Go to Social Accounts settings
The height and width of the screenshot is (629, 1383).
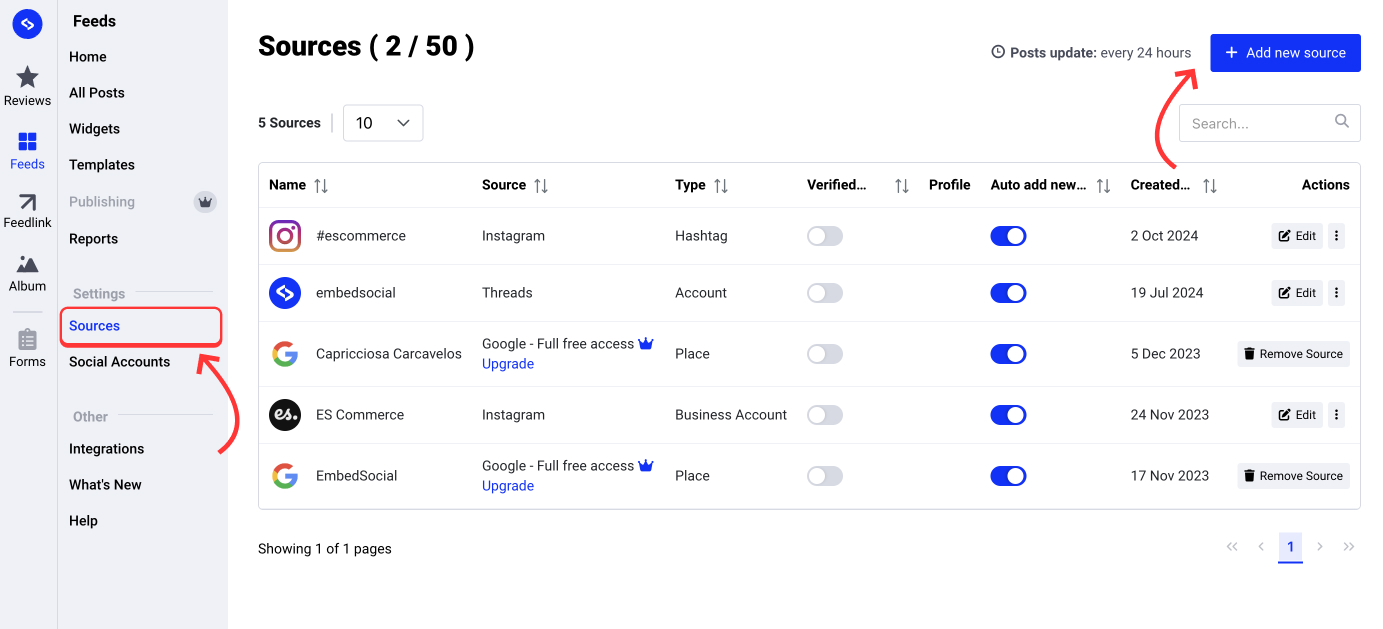[x=119, y=361]
